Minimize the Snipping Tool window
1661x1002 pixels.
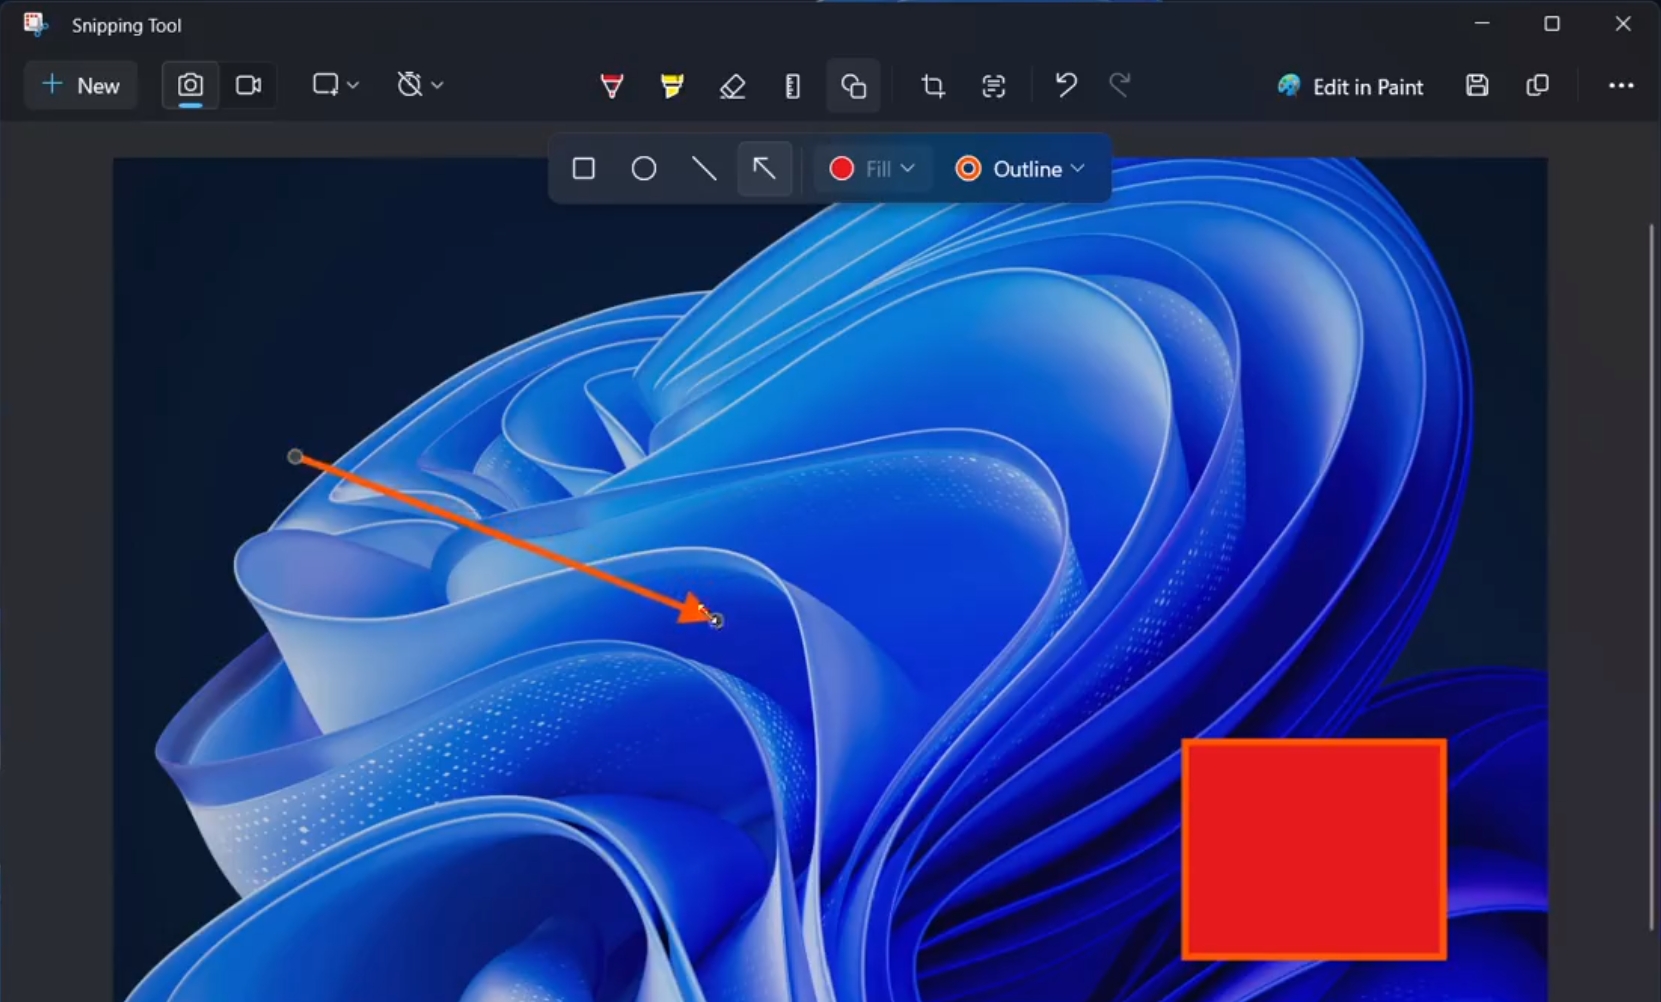coord(1482,24)
